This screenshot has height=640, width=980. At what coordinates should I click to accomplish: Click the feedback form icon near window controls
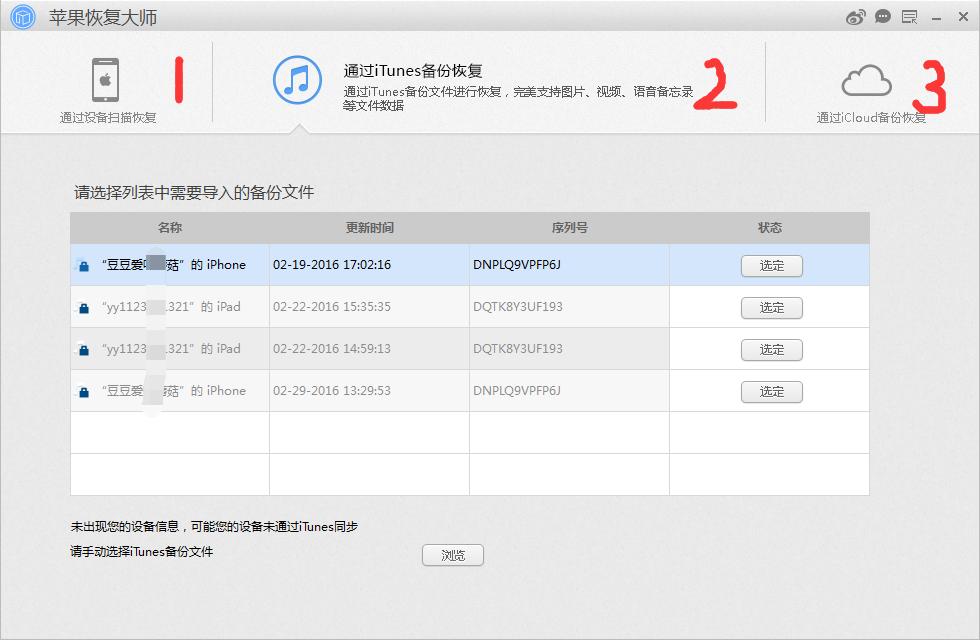[910, 16]
